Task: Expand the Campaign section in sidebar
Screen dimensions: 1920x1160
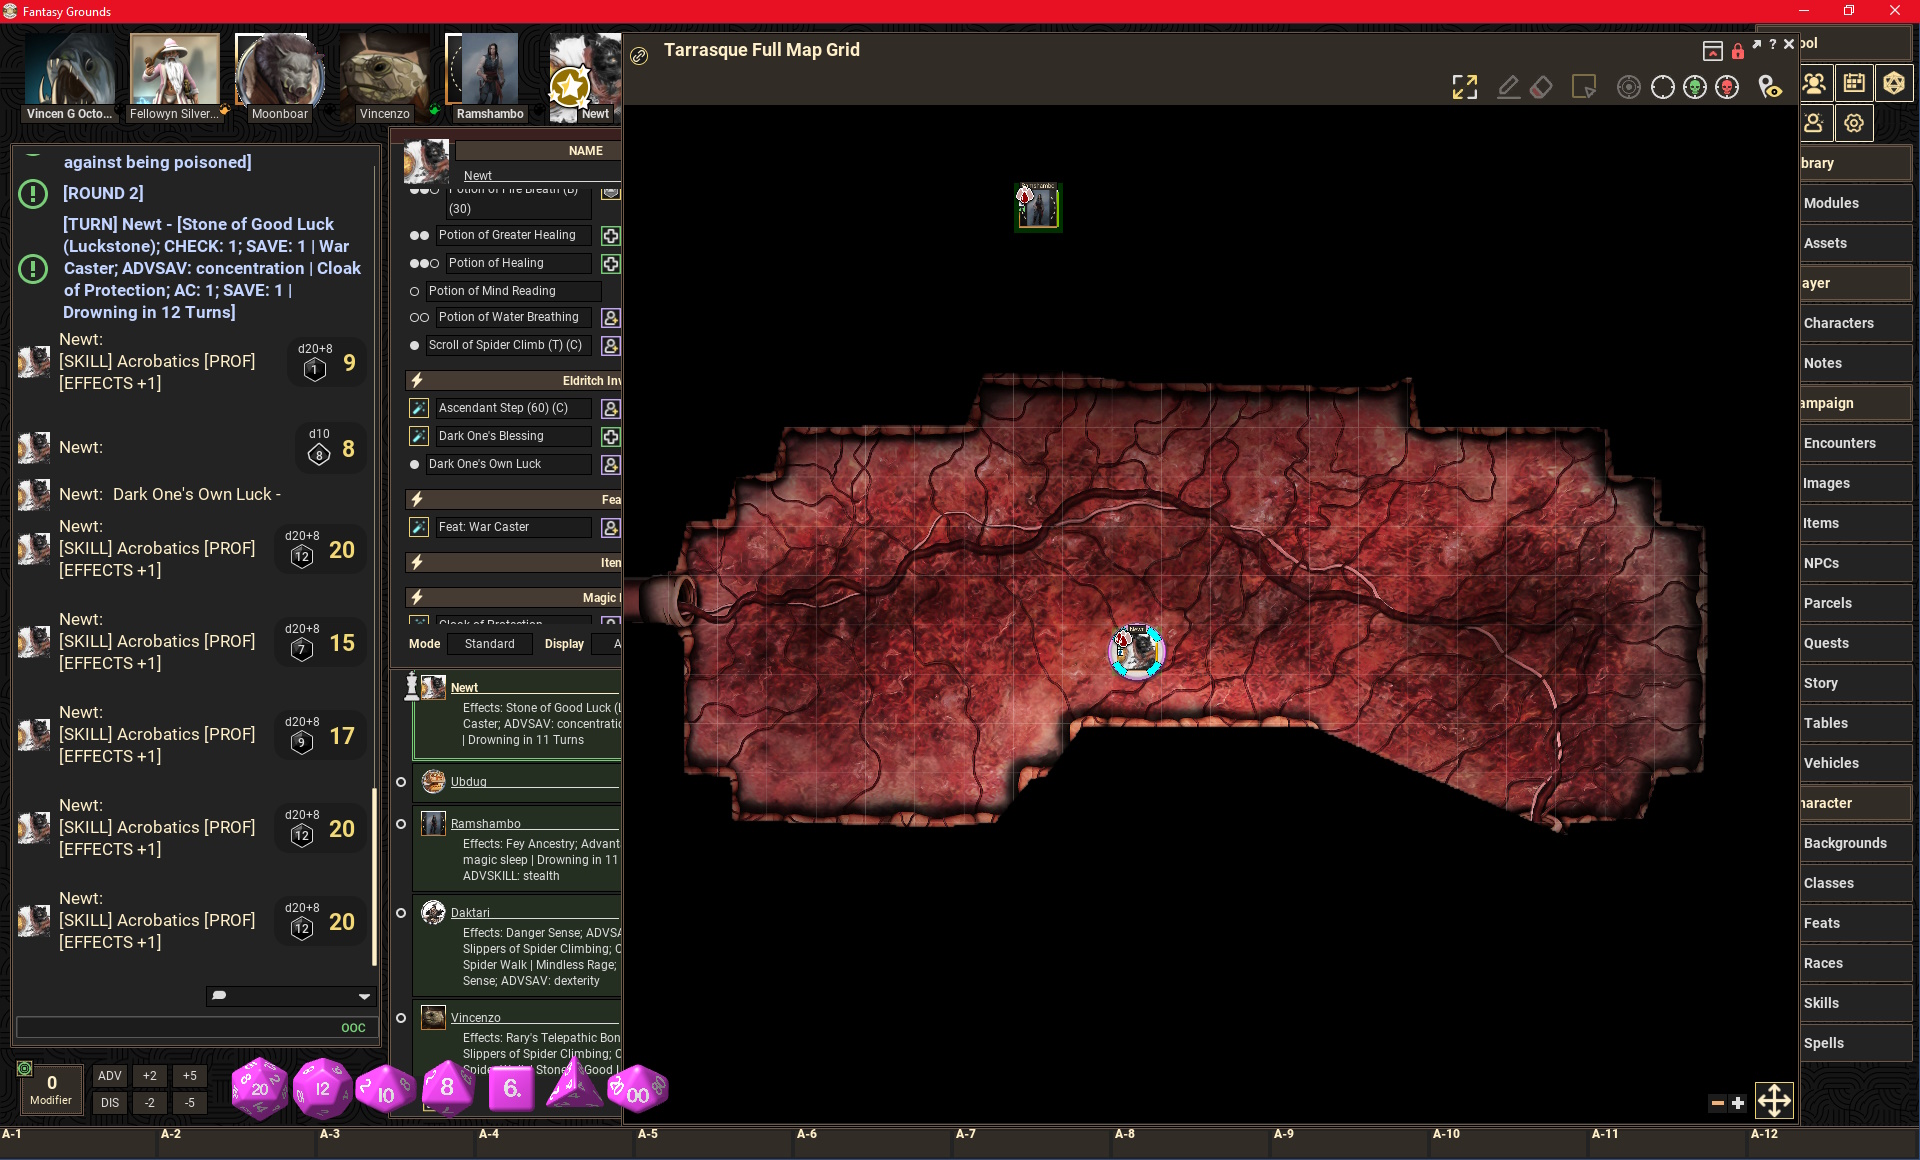Action: (x=1856, y=403)
